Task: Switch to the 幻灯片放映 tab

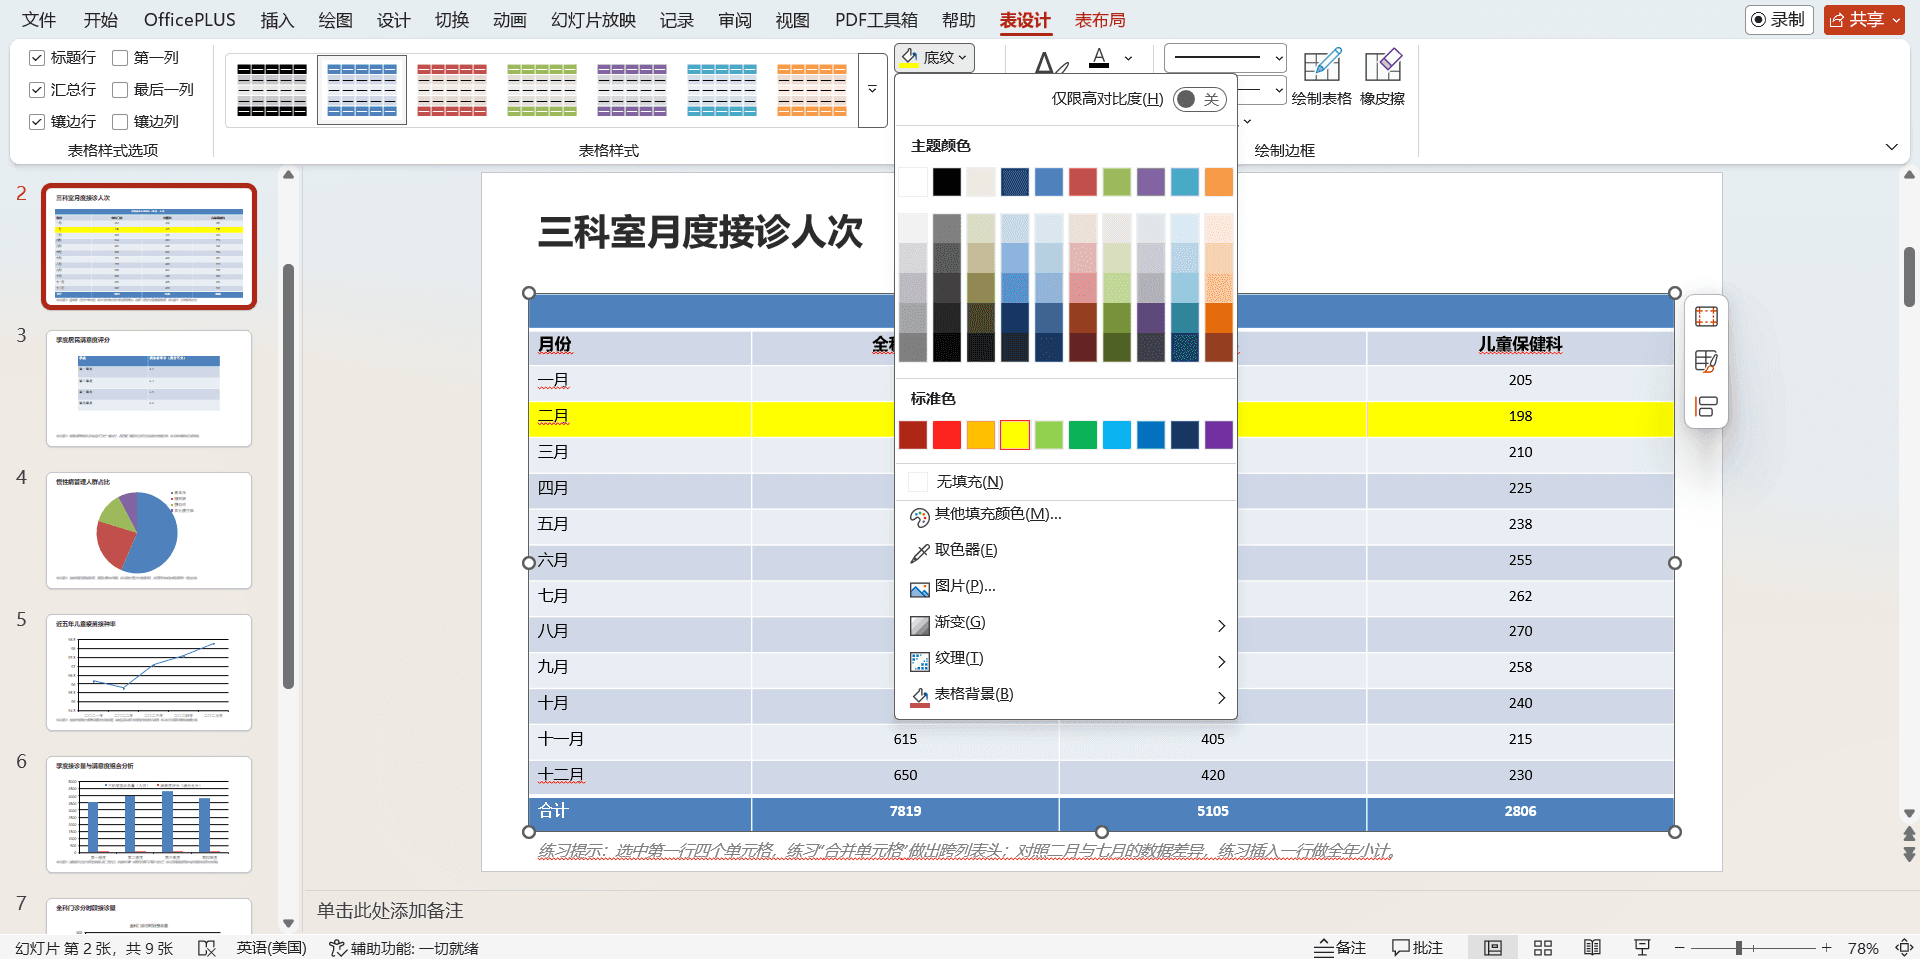Action: point(593,20)
